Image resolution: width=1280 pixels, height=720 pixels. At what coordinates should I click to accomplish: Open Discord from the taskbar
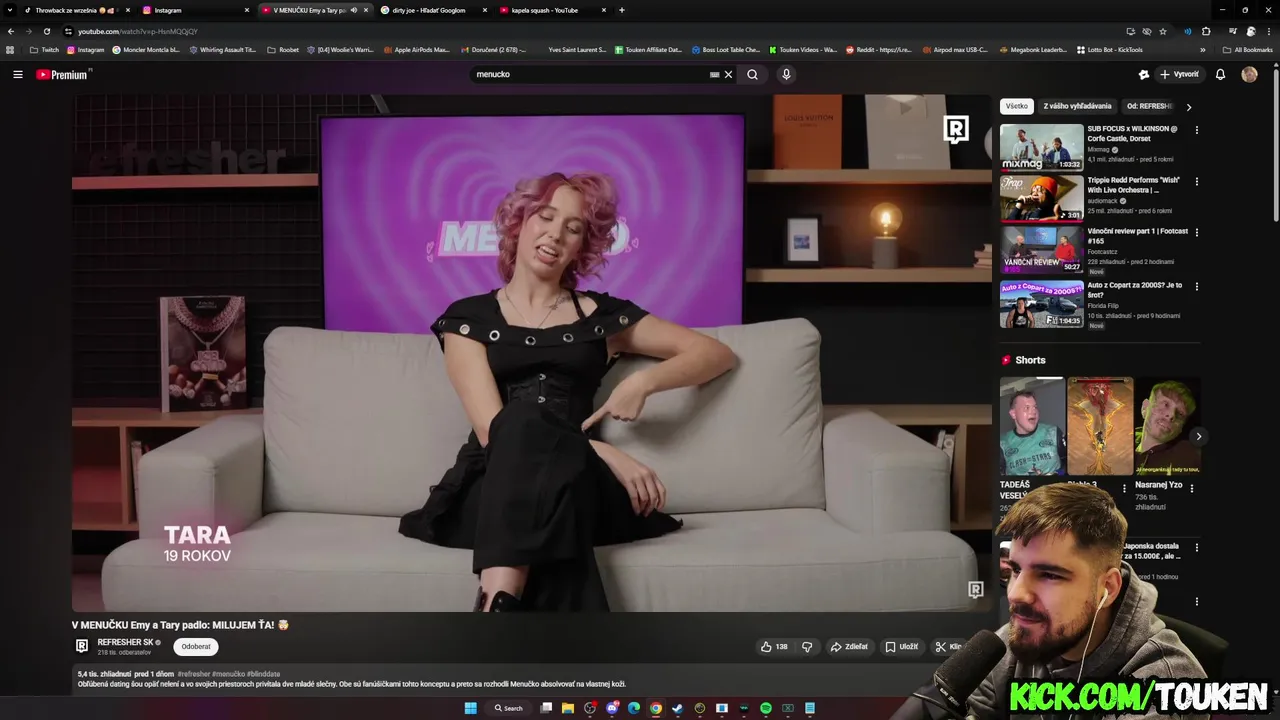(612, 708)
